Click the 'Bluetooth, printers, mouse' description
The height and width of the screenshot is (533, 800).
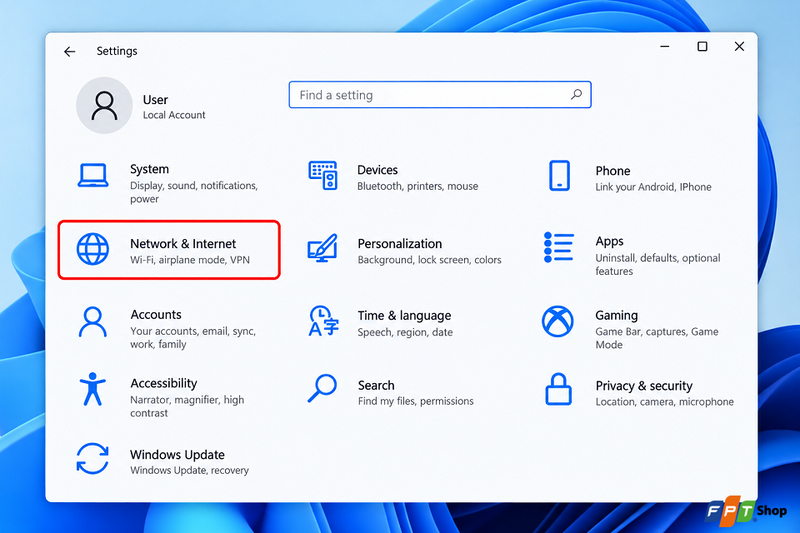click(418, 187)
